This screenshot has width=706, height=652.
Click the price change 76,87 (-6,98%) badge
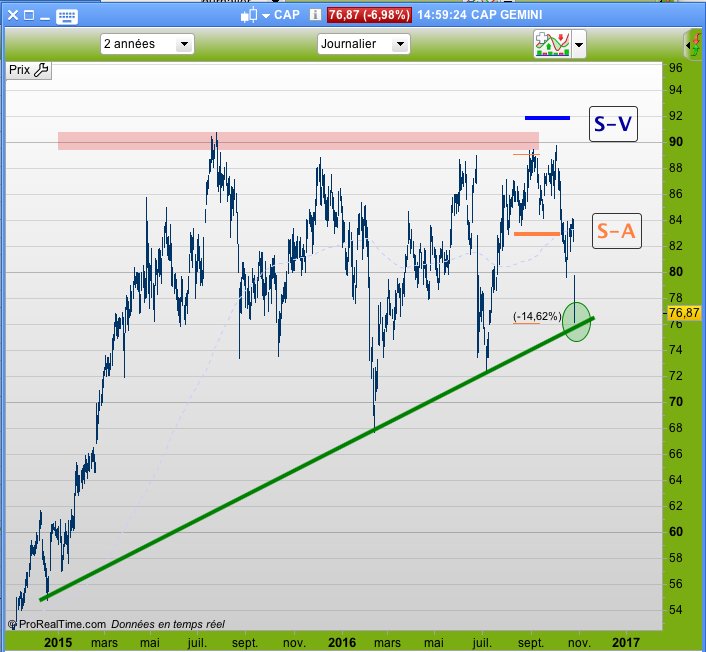369,15
